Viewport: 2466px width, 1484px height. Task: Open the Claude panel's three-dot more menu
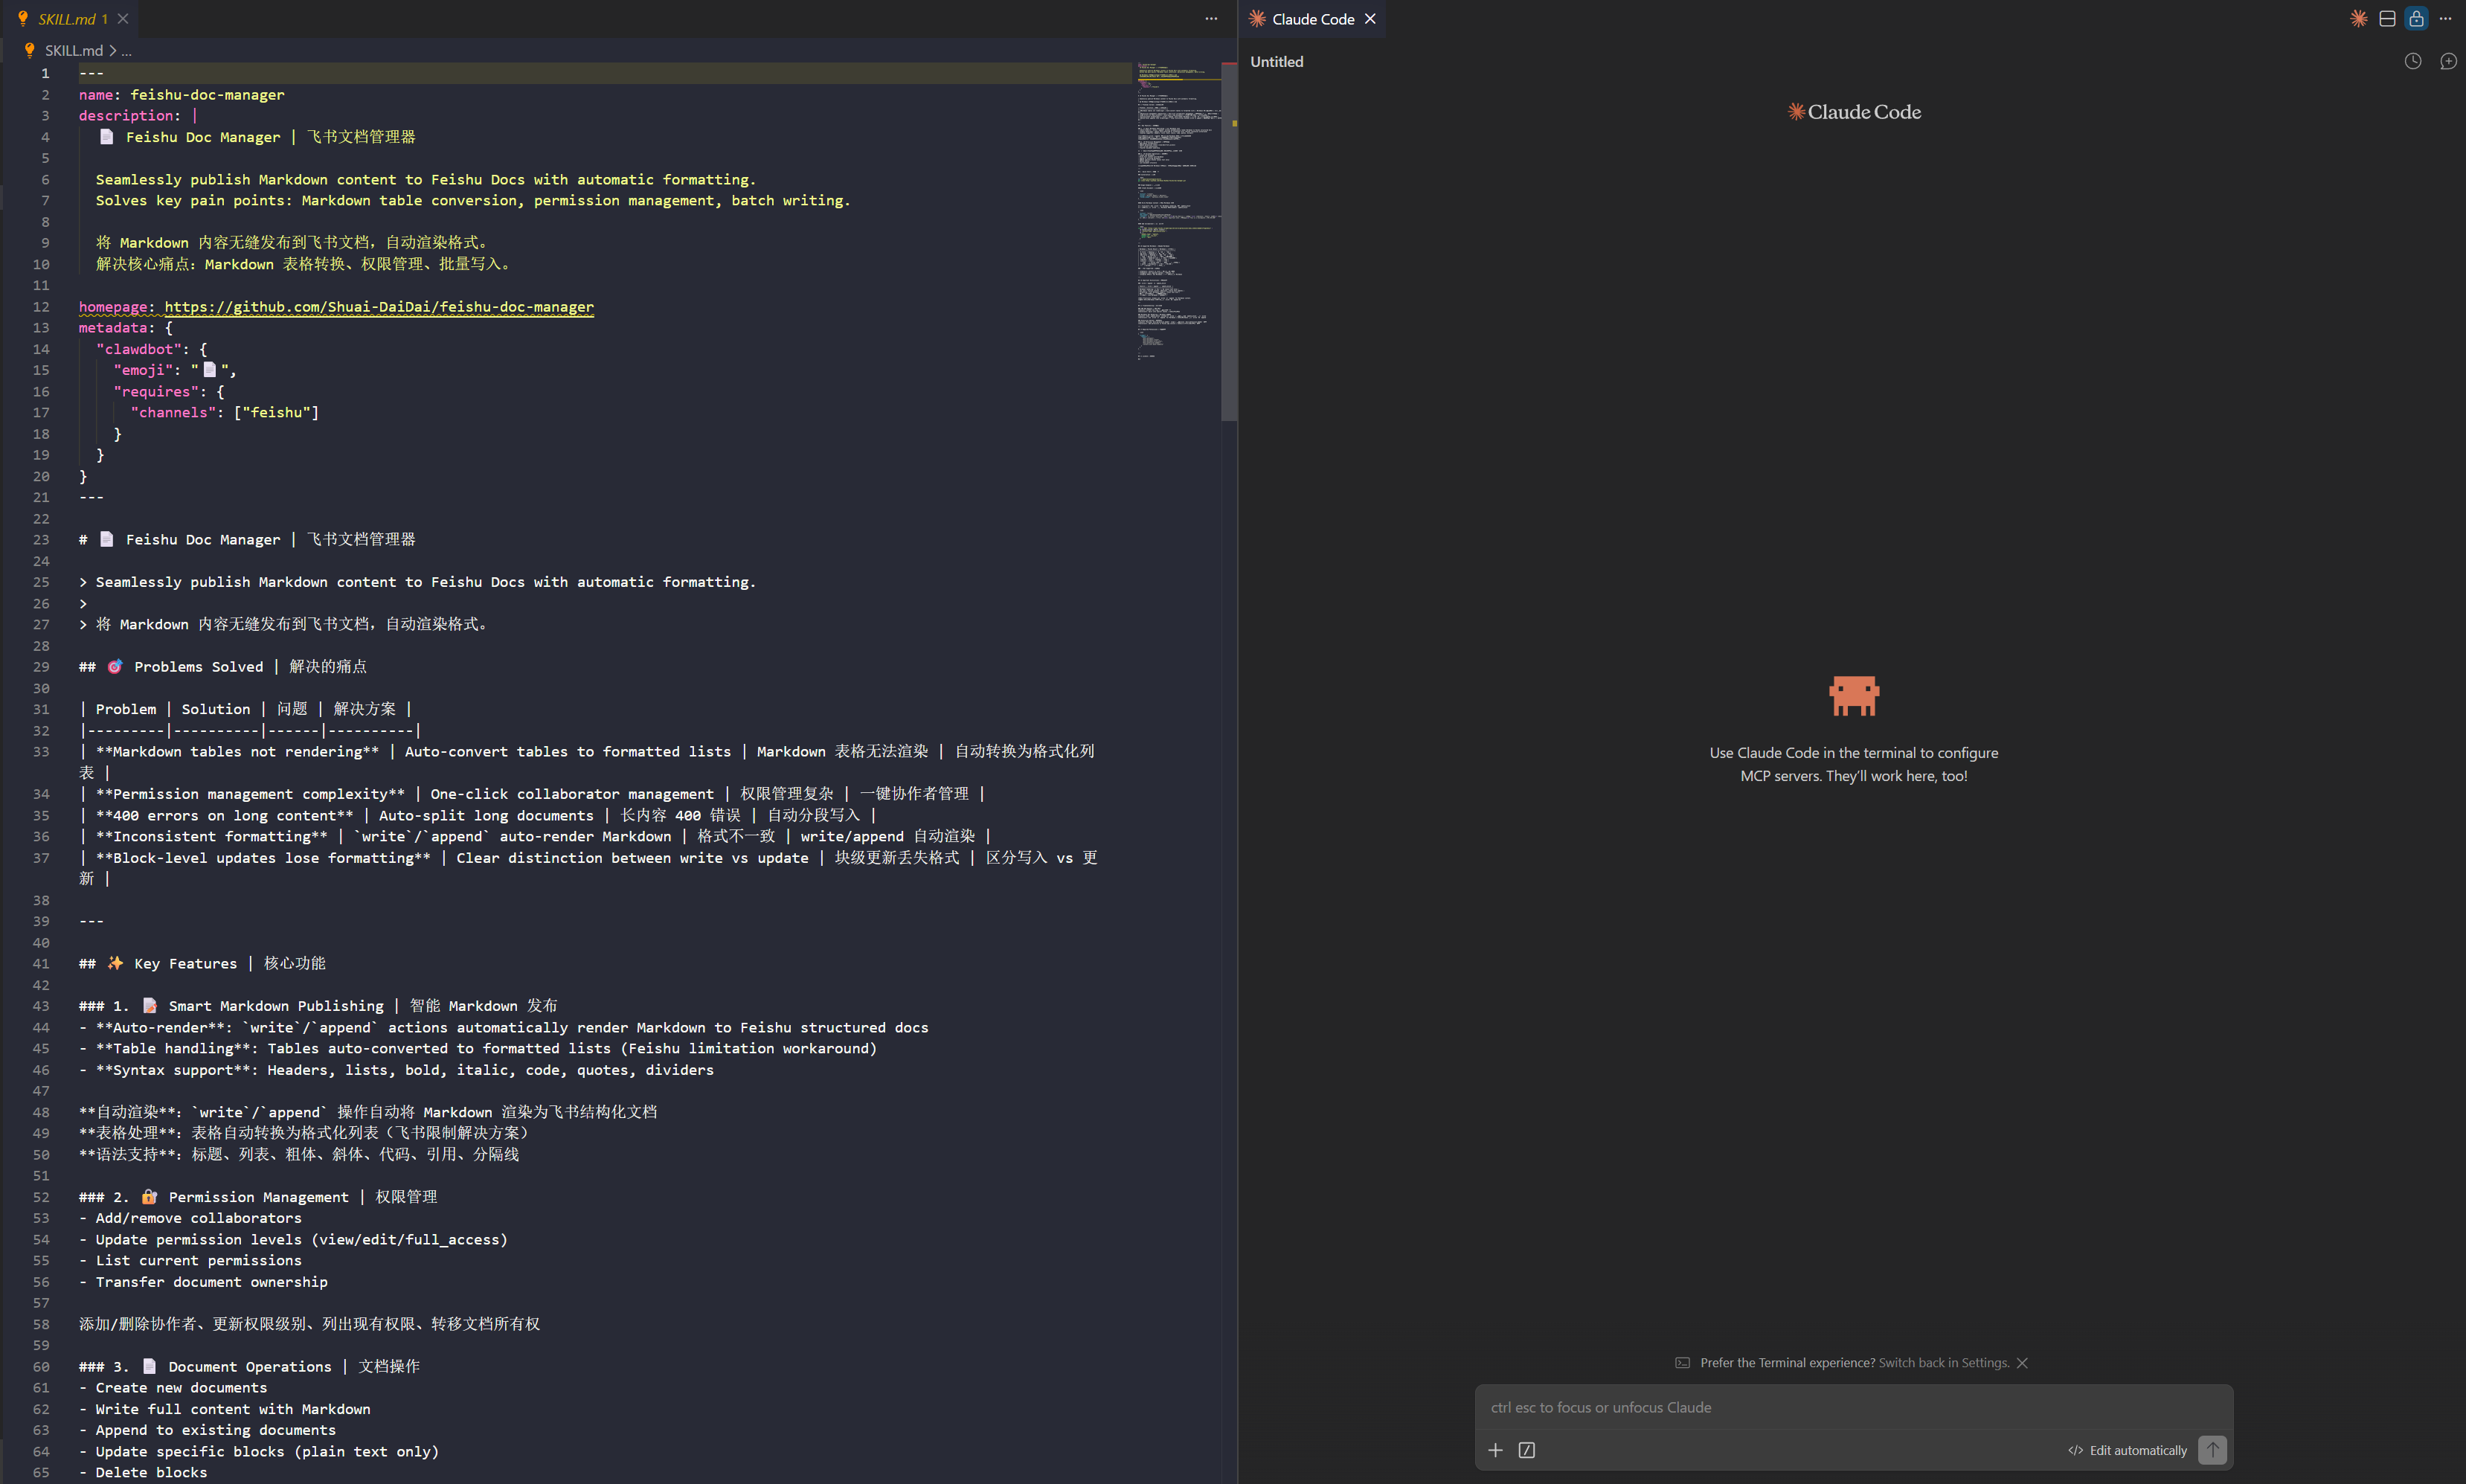point(2445,19)
